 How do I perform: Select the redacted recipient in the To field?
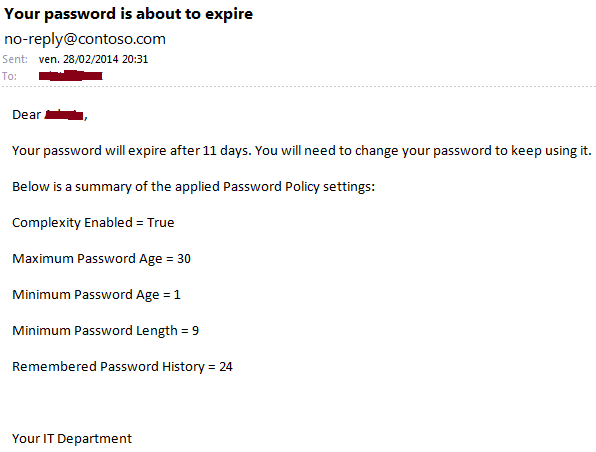[71, 75]
